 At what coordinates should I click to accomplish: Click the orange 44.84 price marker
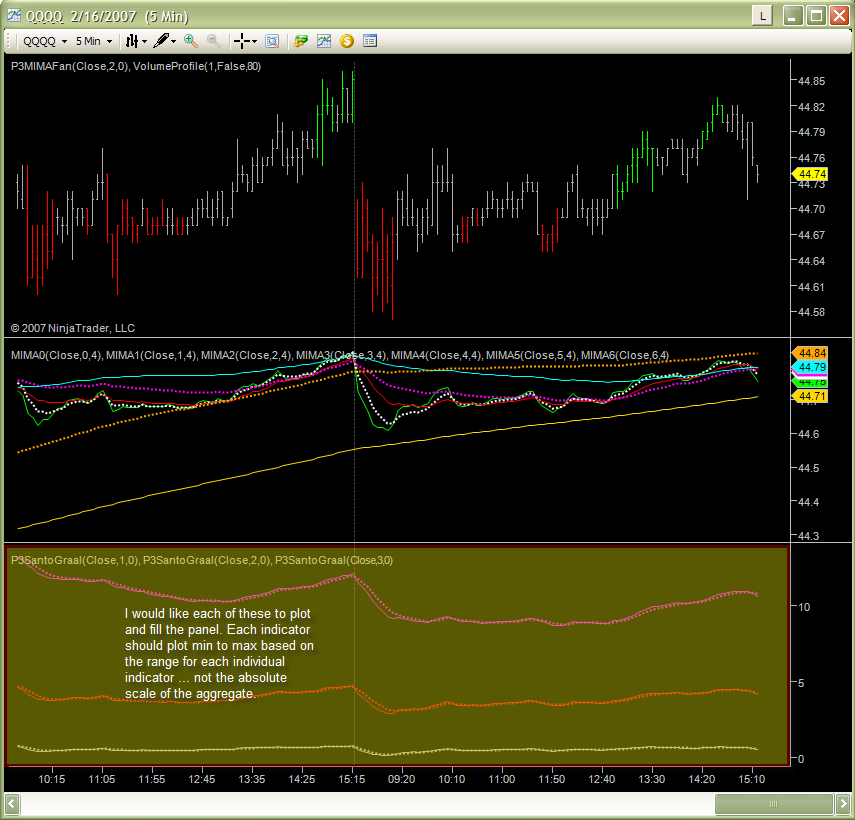pos(810,353)
